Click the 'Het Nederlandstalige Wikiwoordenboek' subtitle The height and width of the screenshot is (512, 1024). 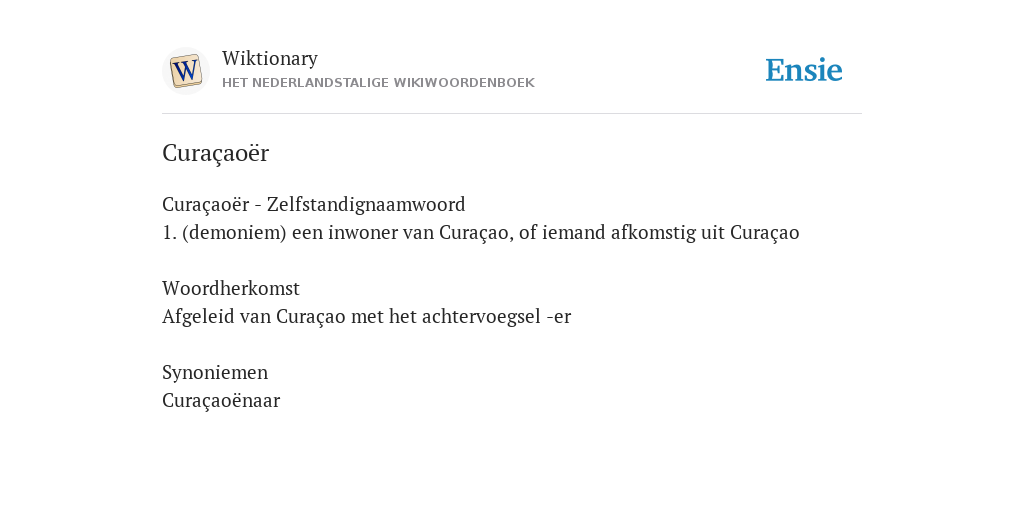pyautogui.click(x=378, y=83)
